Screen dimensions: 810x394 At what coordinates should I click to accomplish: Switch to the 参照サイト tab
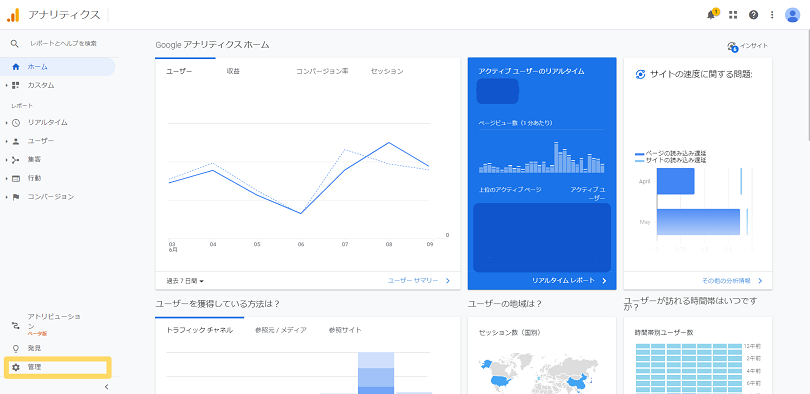[x=345, y=330]
